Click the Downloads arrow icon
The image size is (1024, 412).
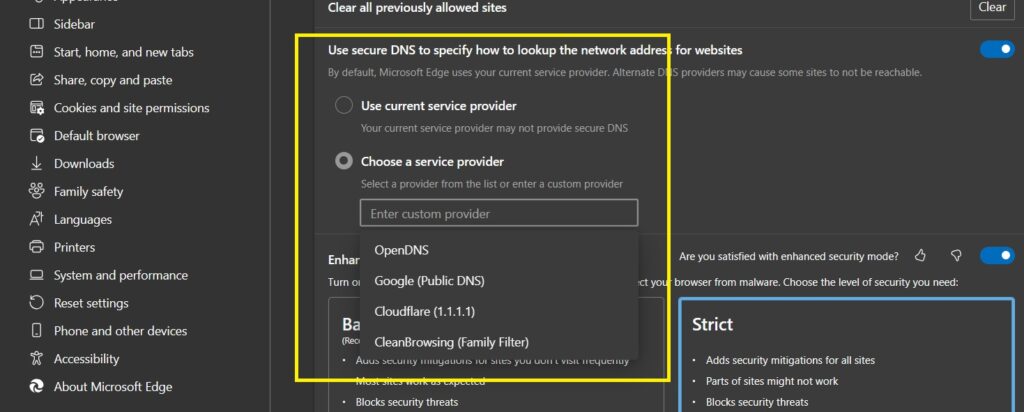click(37, 164)
